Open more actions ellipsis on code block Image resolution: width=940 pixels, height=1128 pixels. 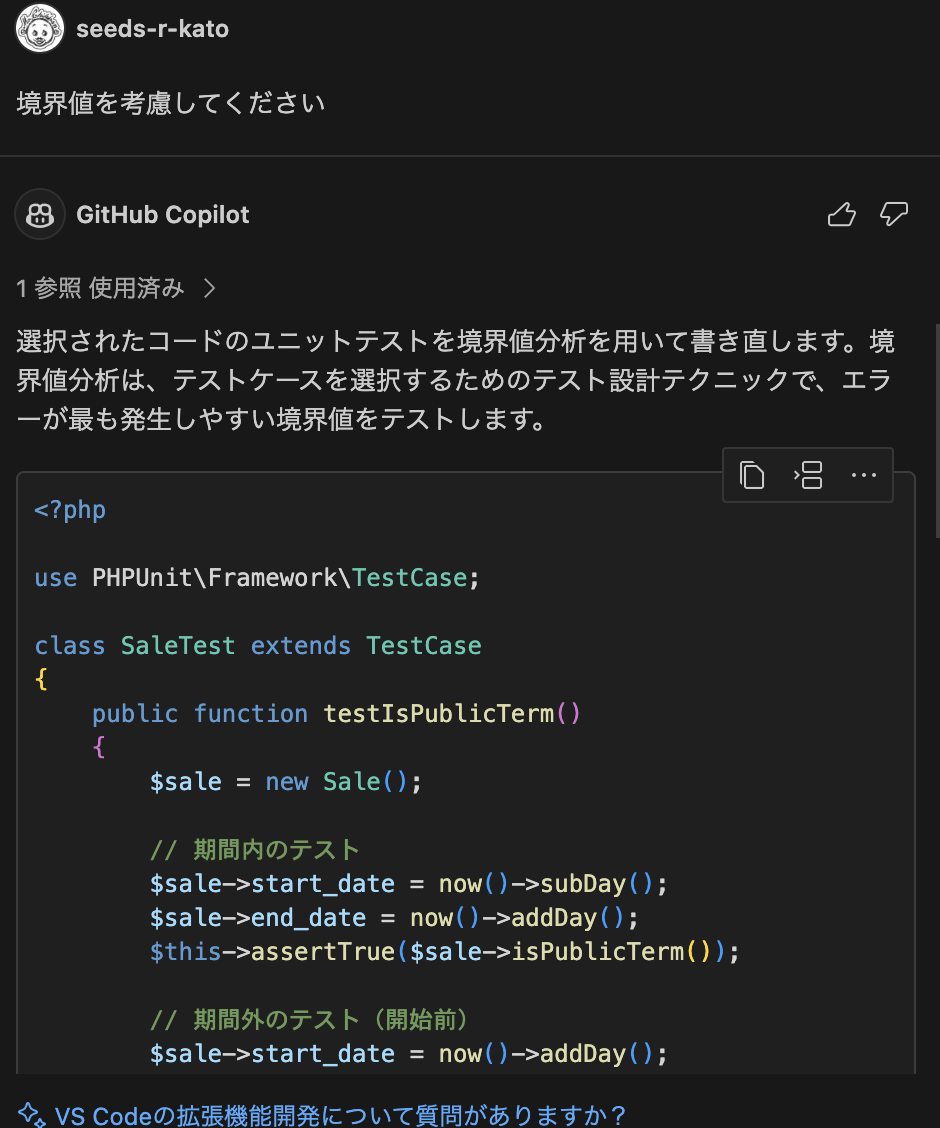click(x=863, y=475)
